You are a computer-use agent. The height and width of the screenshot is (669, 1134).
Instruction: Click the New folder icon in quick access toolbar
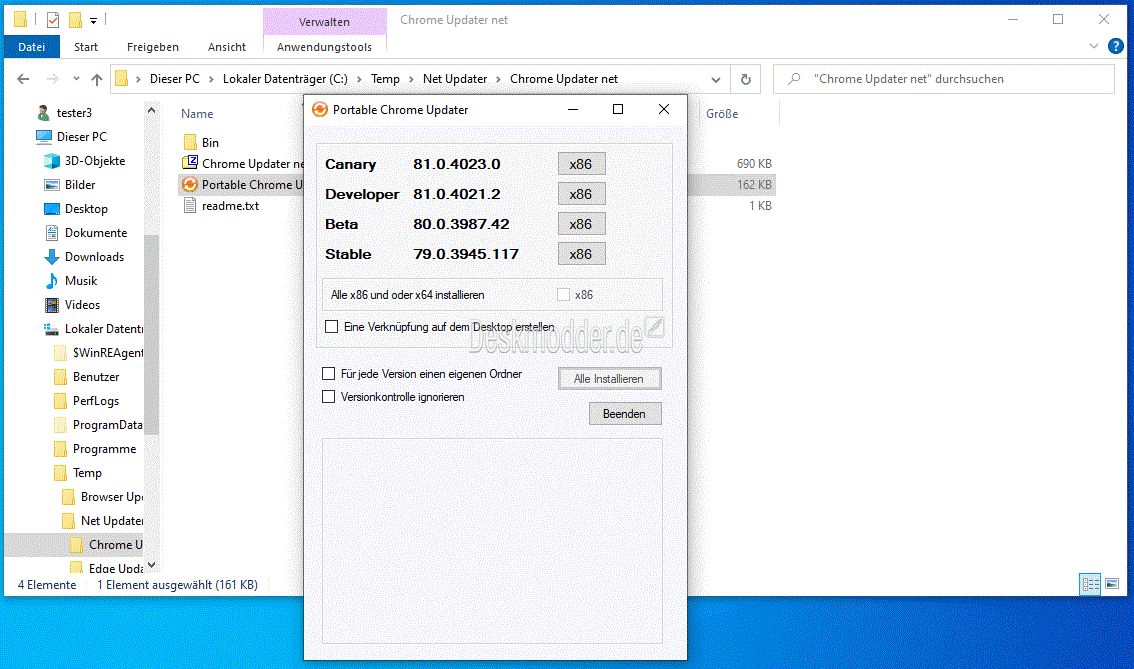(x=75, y=20)
